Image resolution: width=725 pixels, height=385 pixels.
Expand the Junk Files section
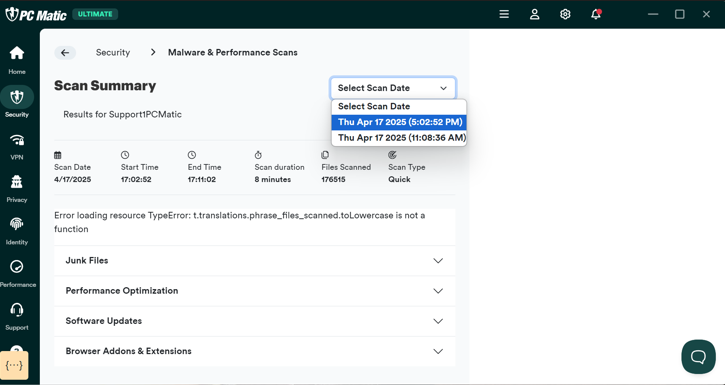(254, 261)
